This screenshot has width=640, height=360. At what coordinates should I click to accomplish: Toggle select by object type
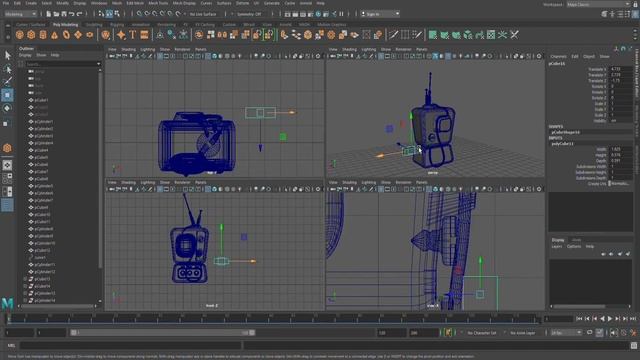click(109, 14)
